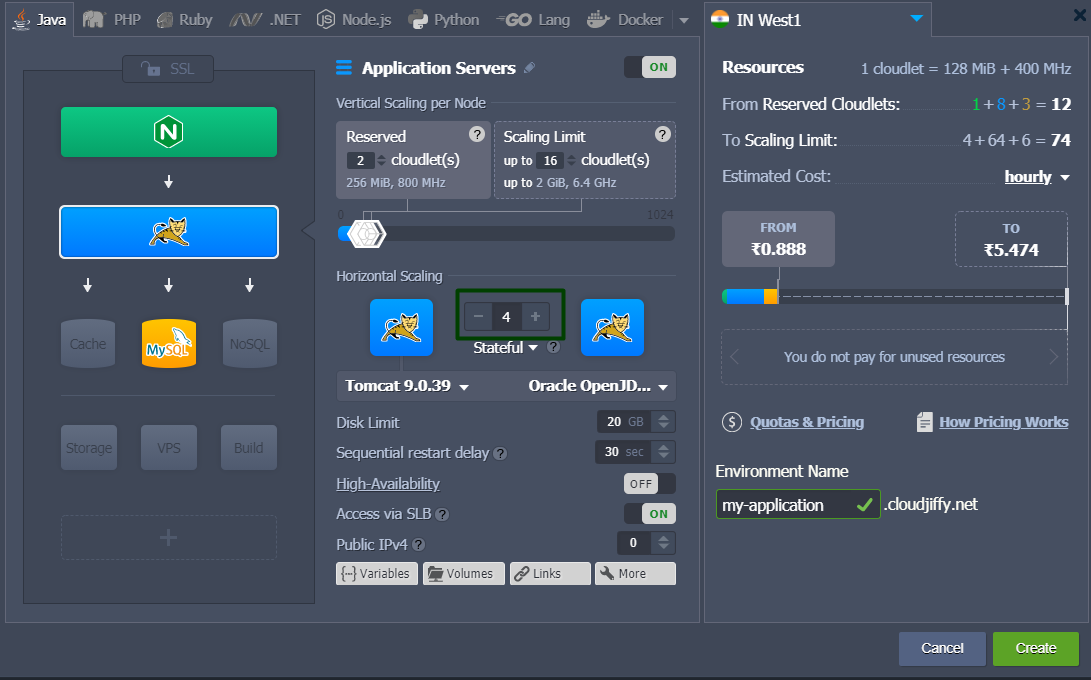
Task: Add a Storage node
Action: click(x=89, y=448)
